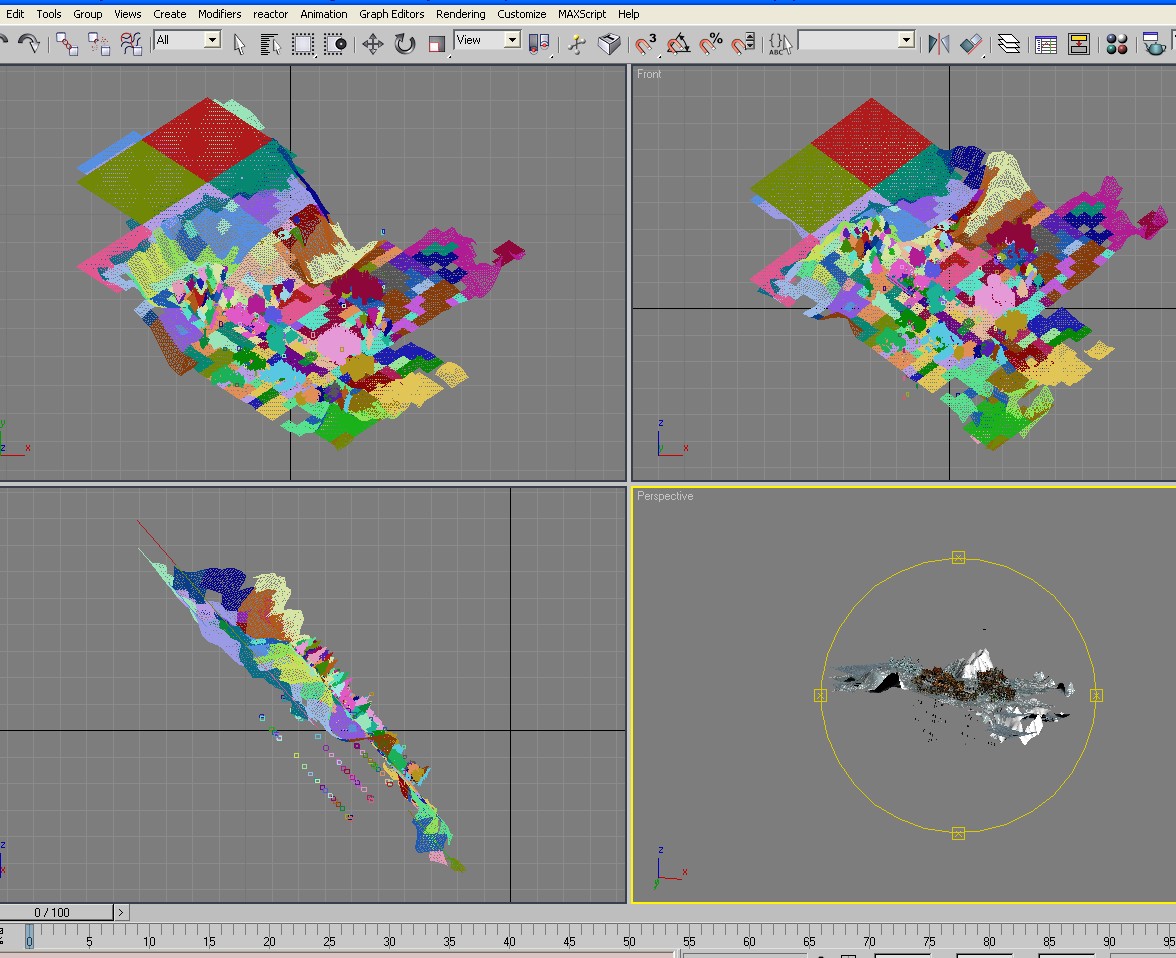
Task: Toggle Angle Snap on or off
Action: pos(679,43)
